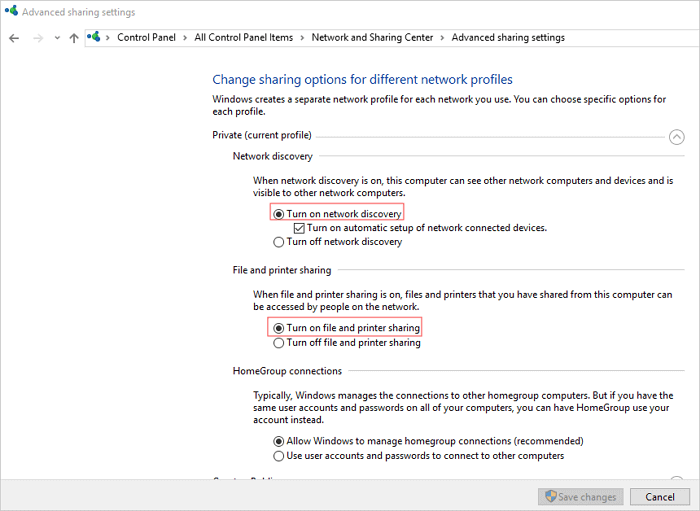Choose Allow Windows to manage homegroup connections
Image resolution: width=700 pixels, height=511 pixels.
click(x=279, y=441)
